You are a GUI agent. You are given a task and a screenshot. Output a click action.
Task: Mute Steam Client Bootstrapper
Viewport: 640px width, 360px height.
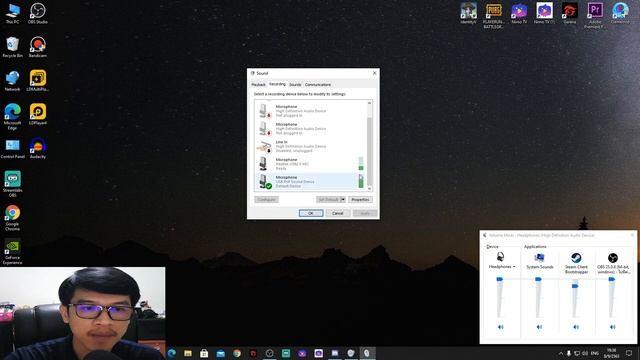576,327
